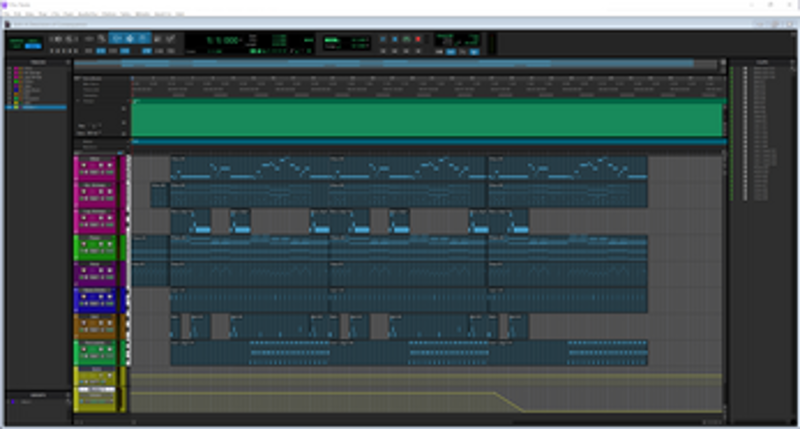Screen dimensions: 800x429
Task: Click the red Record button in the transport
Action: pos(418,39)
